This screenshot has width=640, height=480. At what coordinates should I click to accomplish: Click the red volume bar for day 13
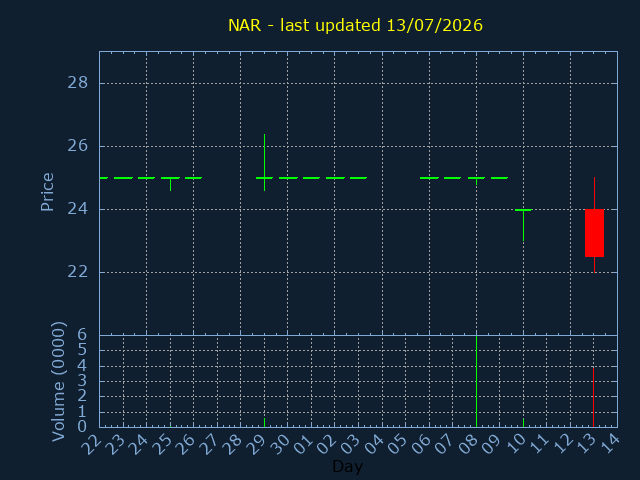[593, 398]
